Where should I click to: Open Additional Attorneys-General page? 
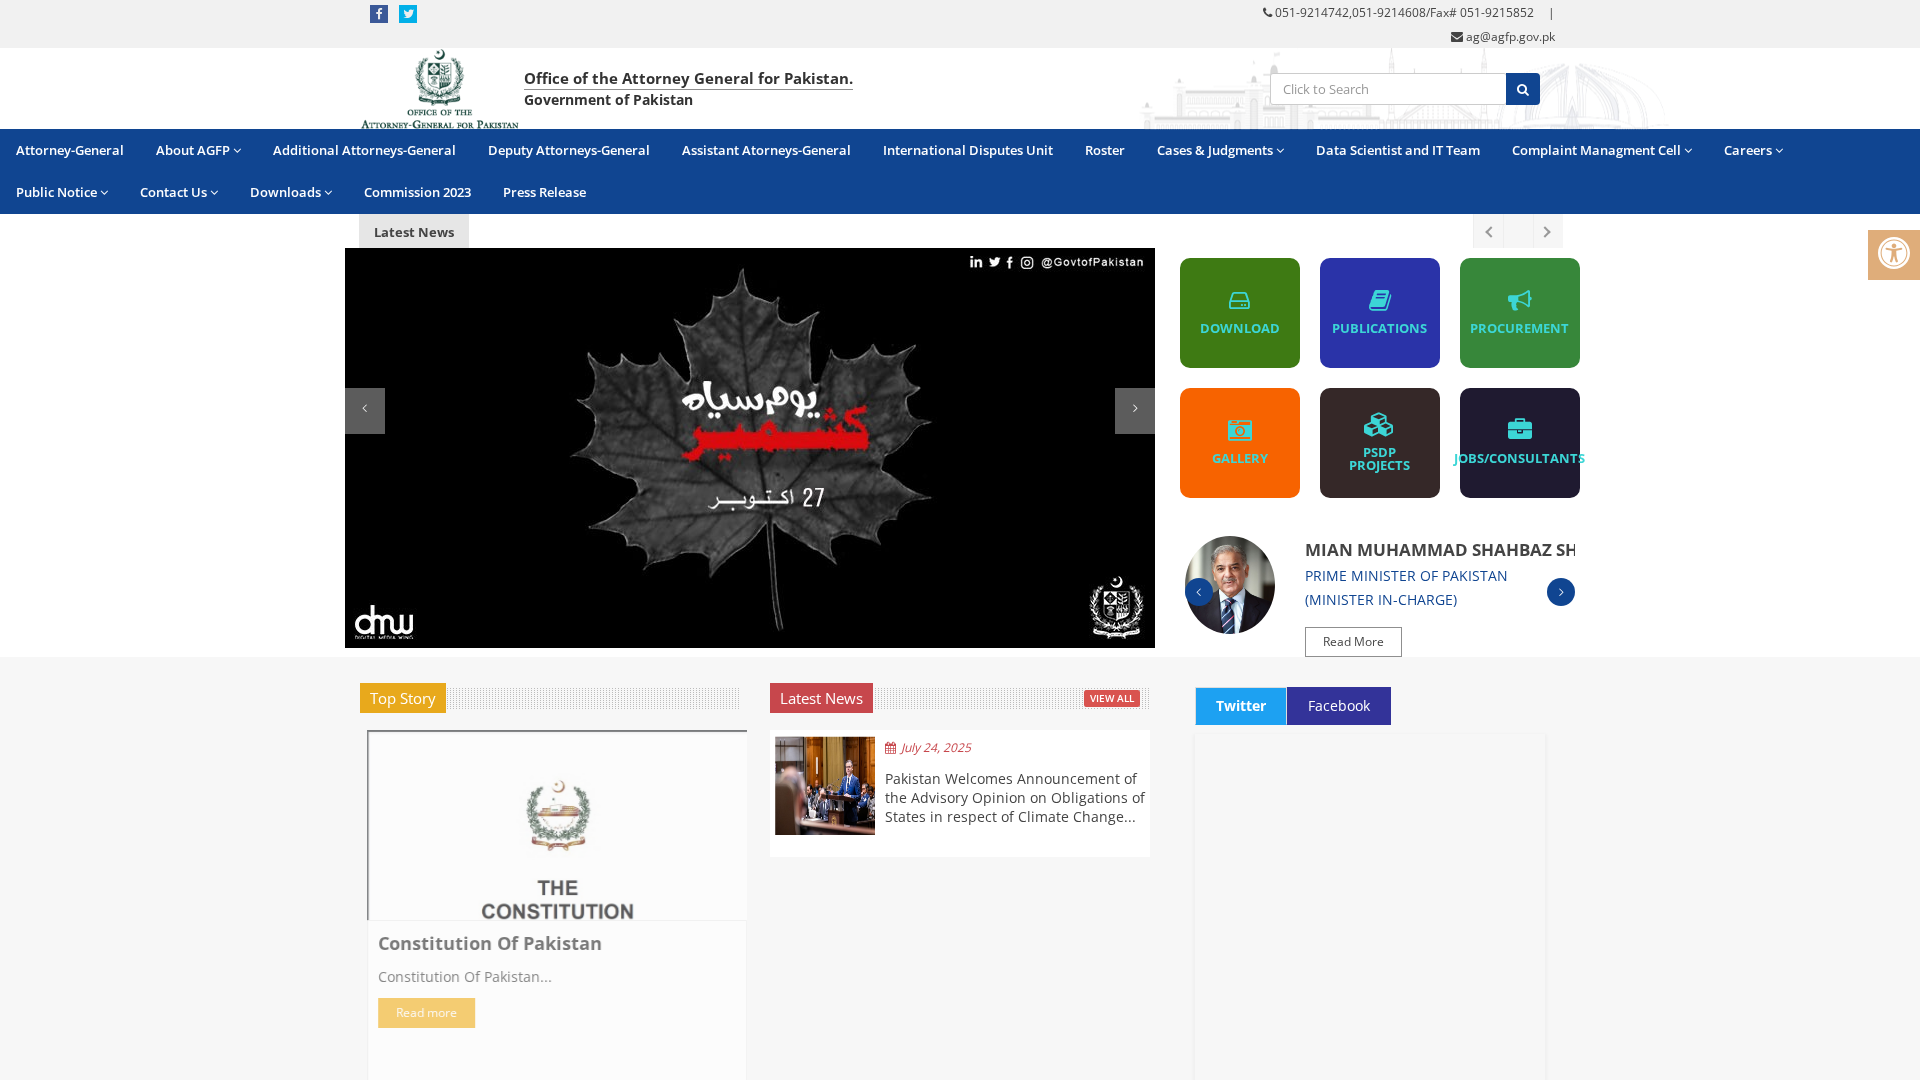pos(364,150)
